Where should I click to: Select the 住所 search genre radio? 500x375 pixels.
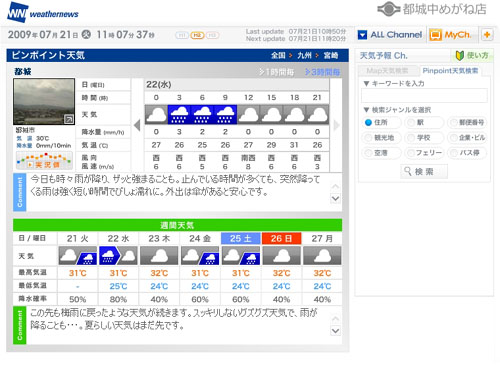368,122
